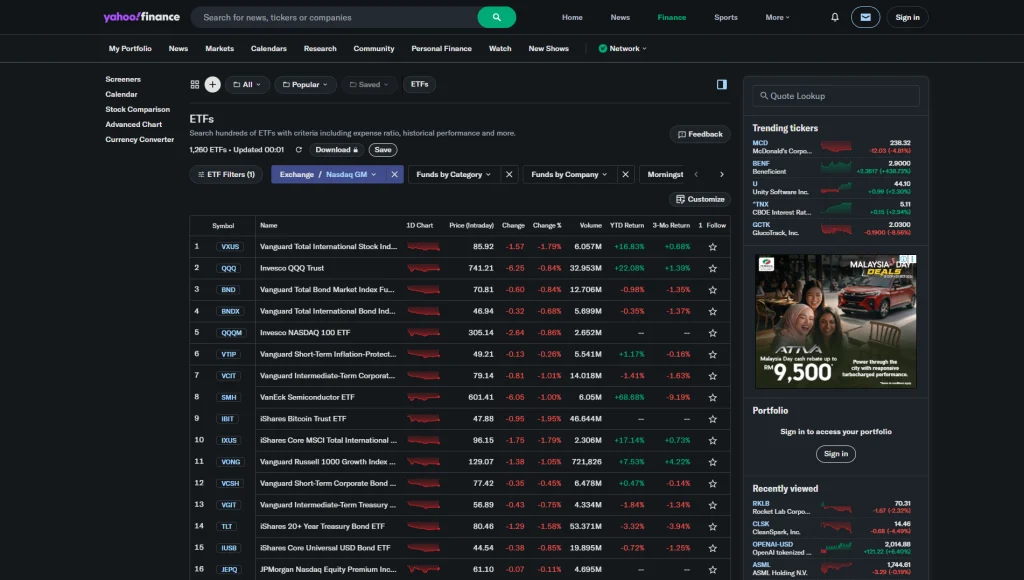Go to My Portfolio tab
Screen dimensions: 1024x580
pos(130,48)
